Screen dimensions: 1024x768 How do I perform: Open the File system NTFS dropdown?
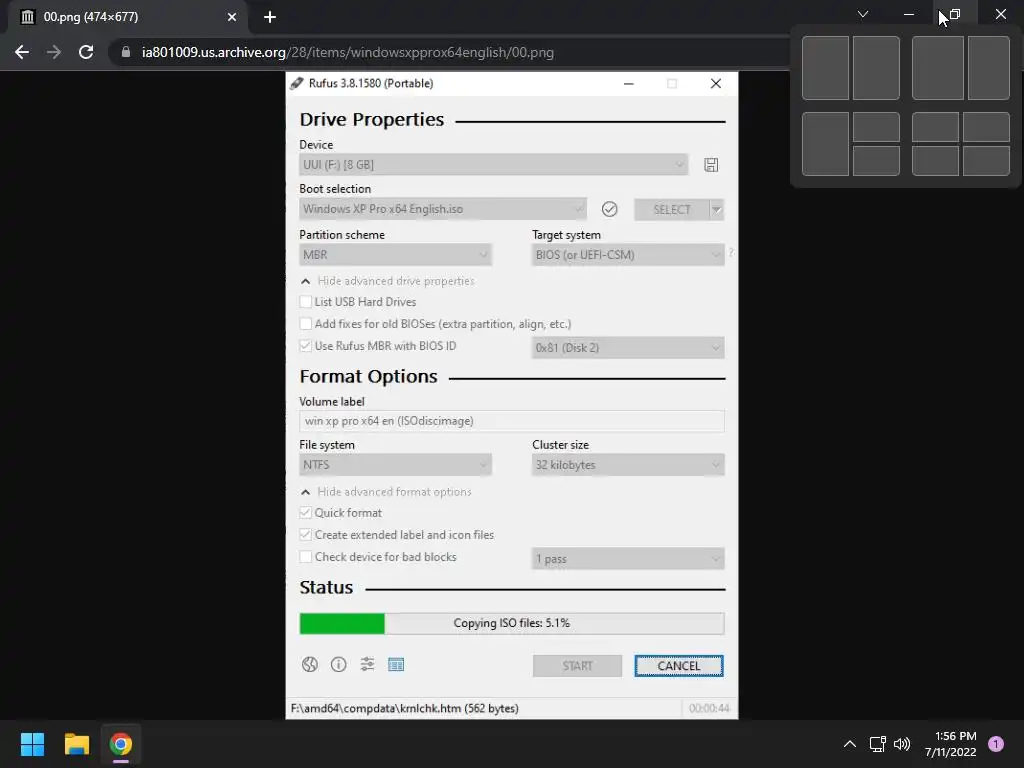click(395, 464)
